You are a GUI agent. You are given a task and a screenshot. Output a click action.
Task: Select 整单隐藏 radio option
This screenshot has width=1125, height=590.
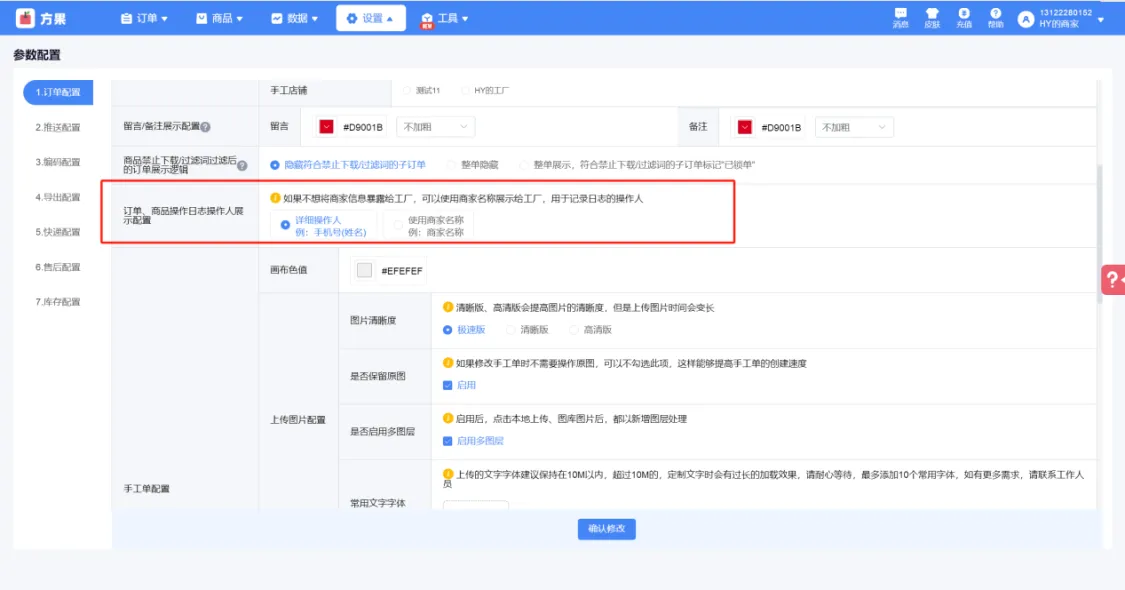point(452,164)
